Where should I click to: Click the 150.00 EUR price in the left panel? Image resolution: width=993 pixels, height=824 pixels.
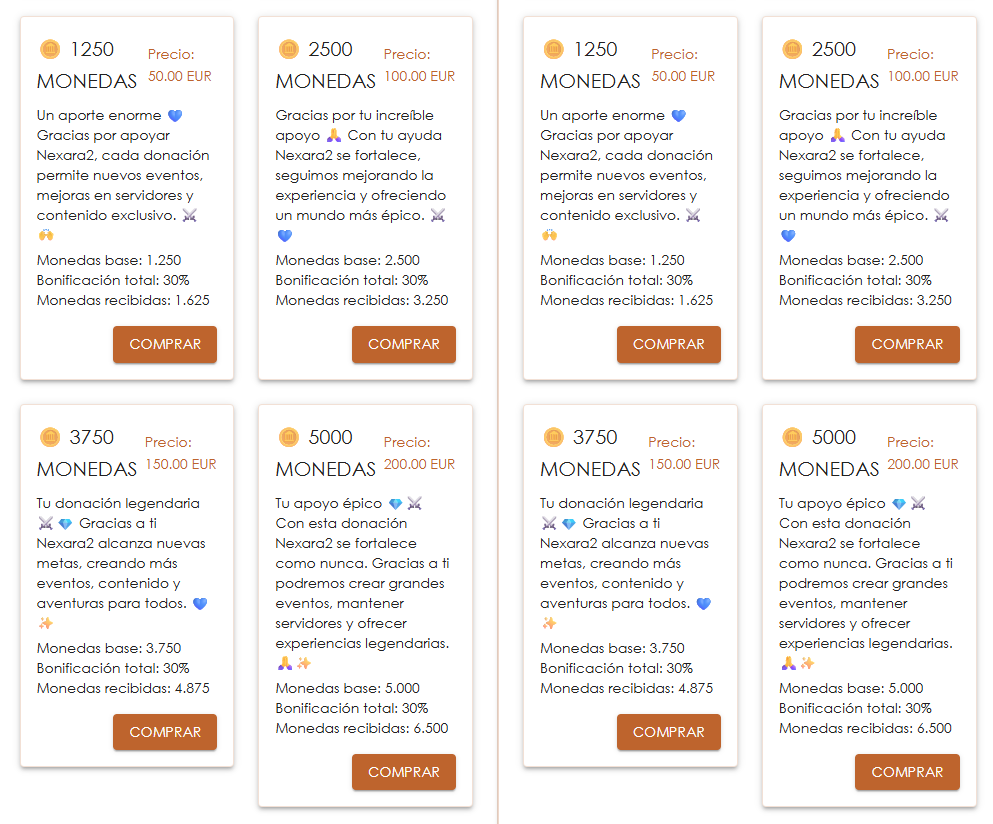coord(181,464)
